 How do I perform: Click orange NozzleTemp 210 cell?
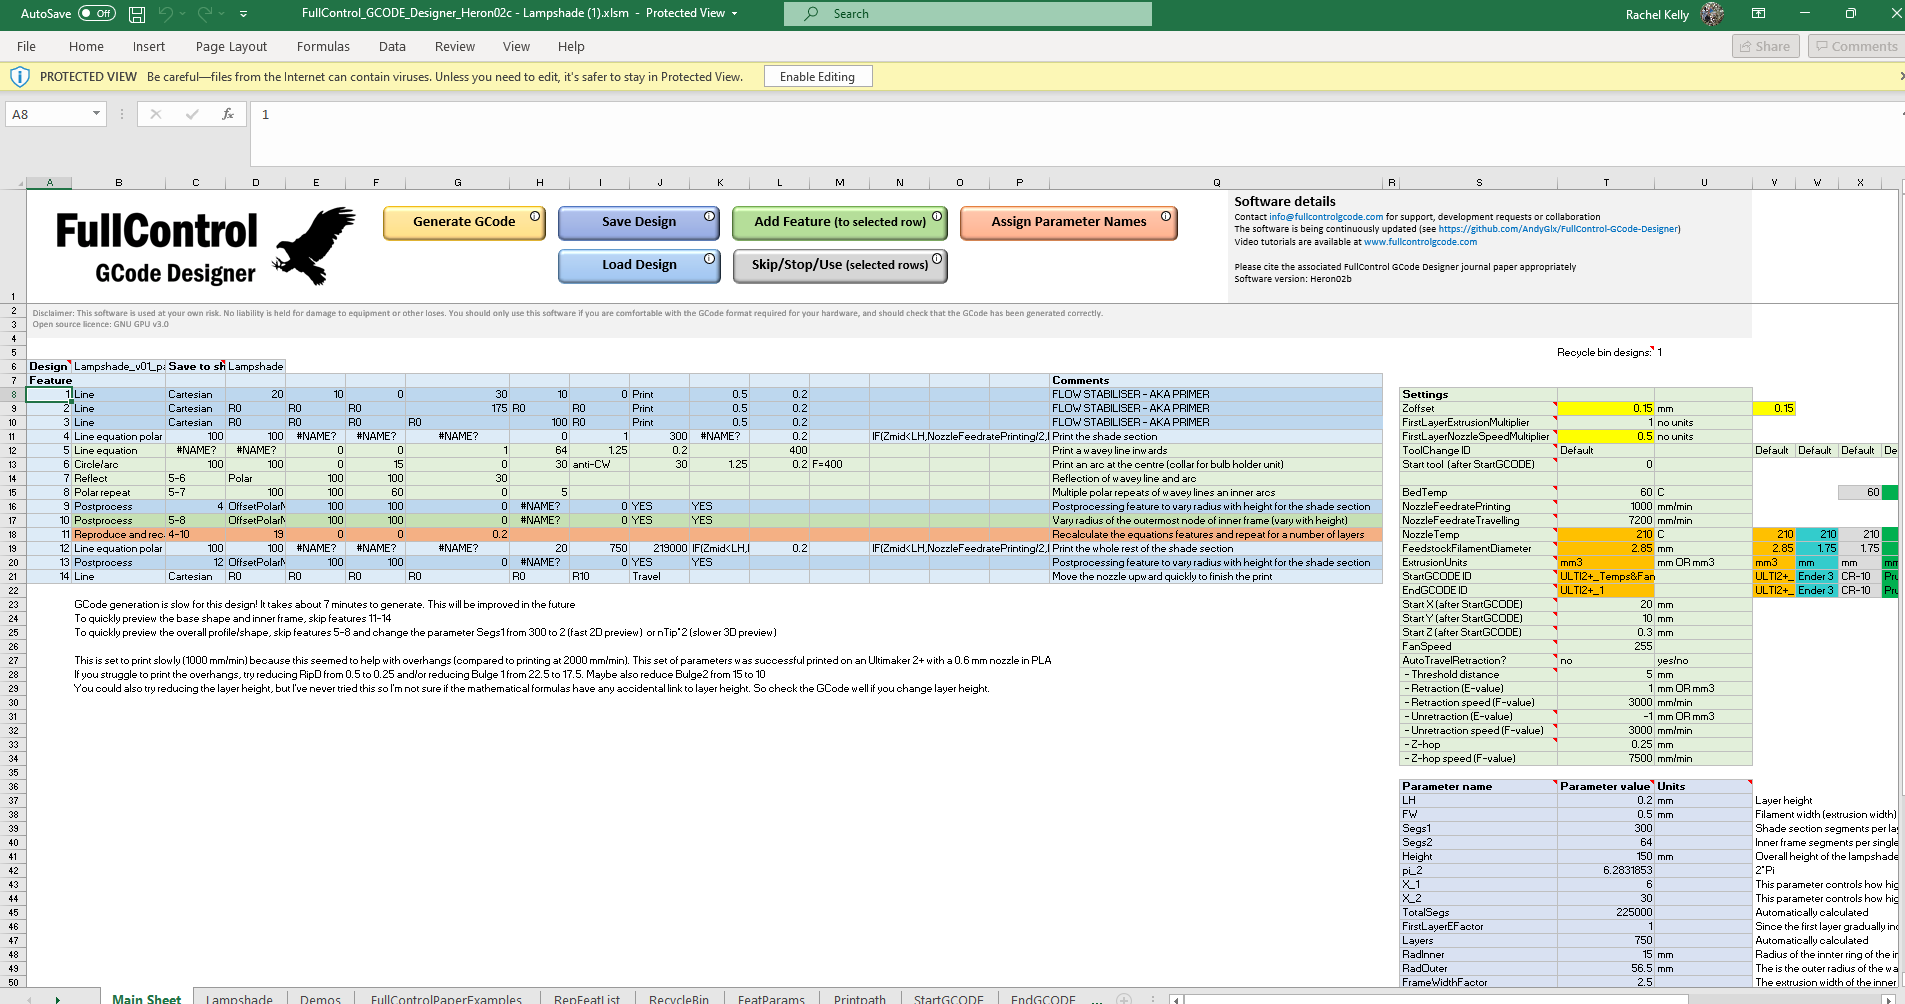pyautogui.click(x=1605, y=534)
